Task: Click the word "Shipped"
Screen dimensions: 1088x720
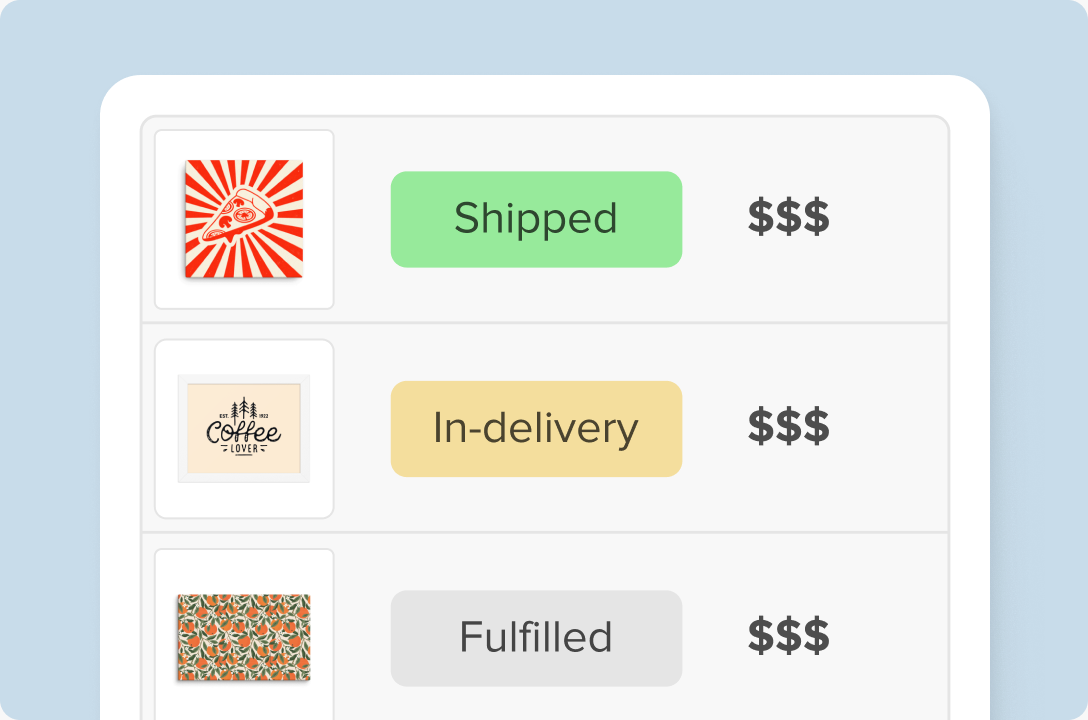Action: (536, 219)
